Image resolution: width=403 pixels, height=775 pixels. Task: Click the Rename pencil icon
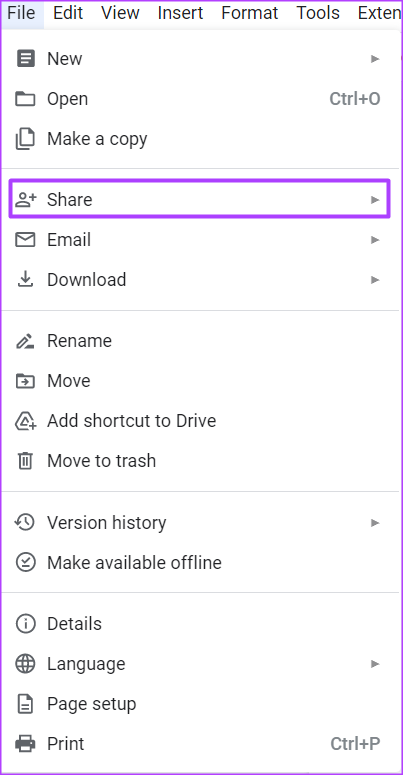[25, 341]
